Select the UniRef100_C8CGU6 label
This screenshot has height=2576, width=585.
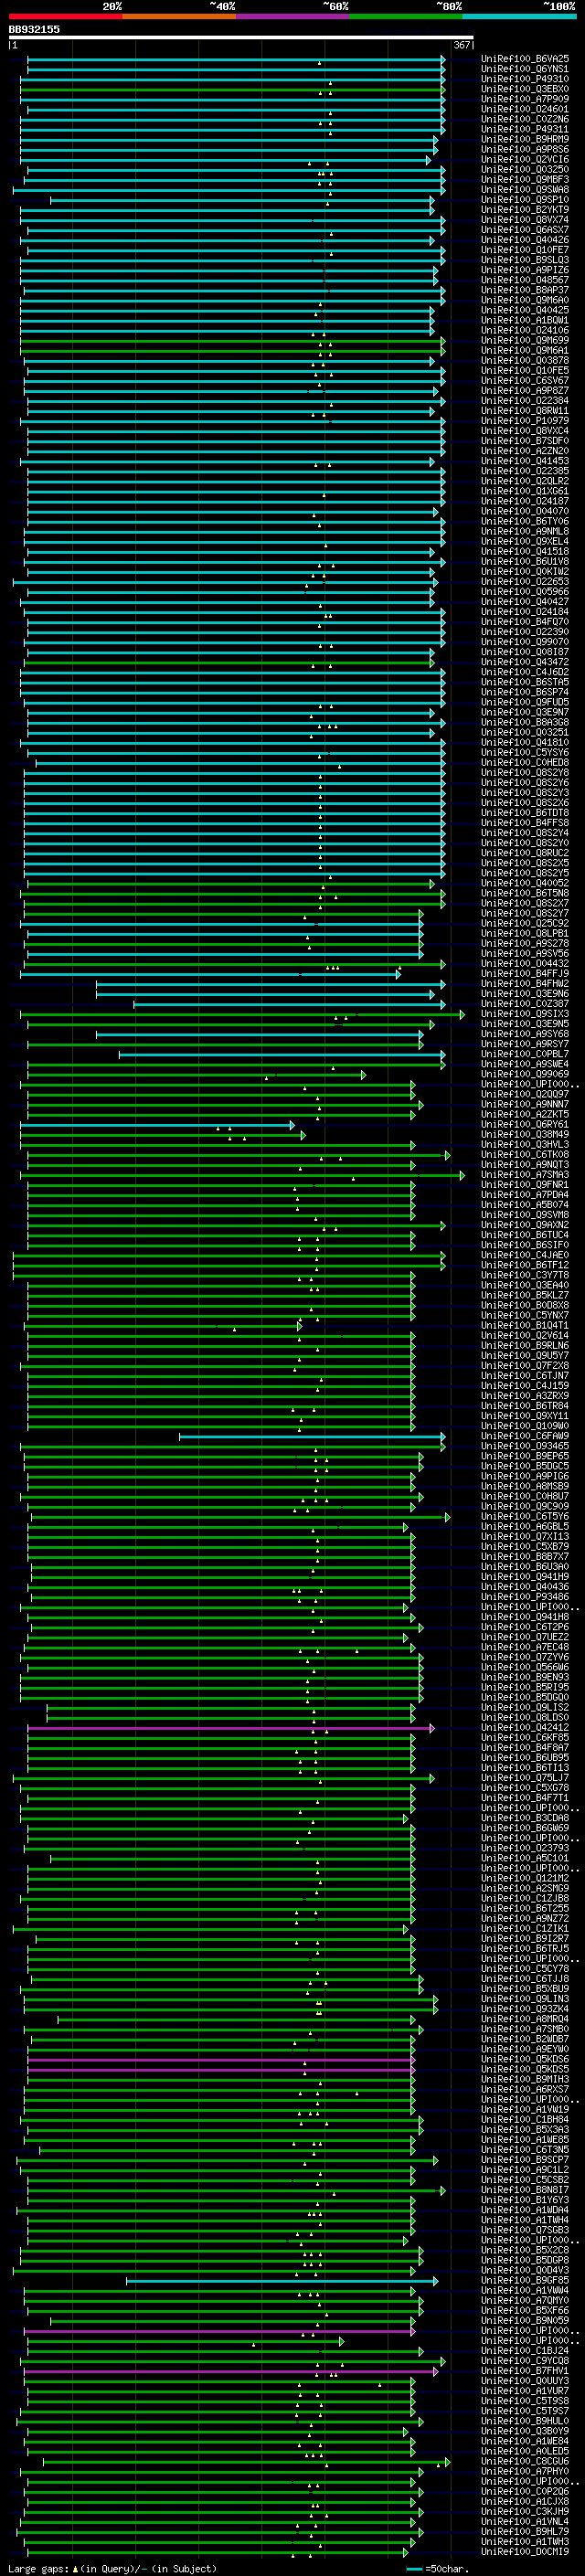[525, 2461]
